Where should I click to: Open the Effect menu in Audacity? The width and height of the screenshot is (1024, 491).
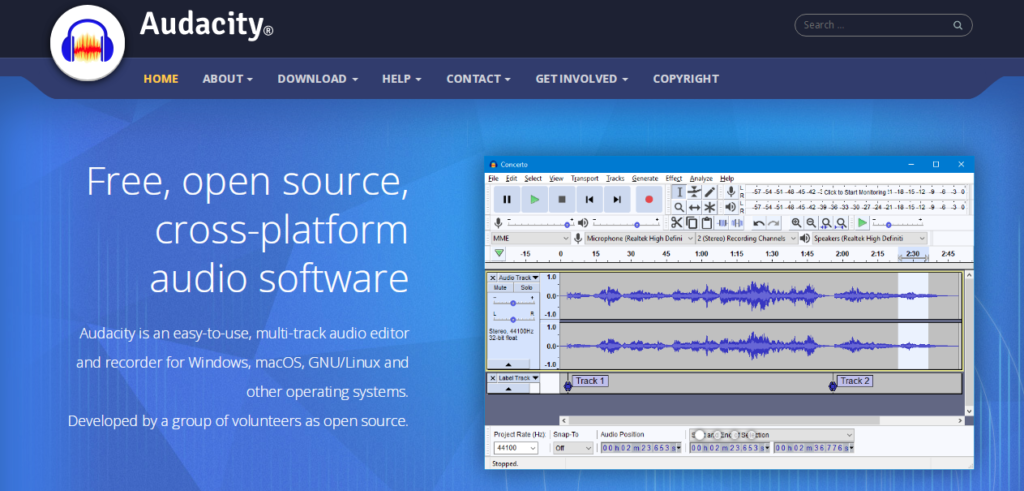(x=673, y=178)
